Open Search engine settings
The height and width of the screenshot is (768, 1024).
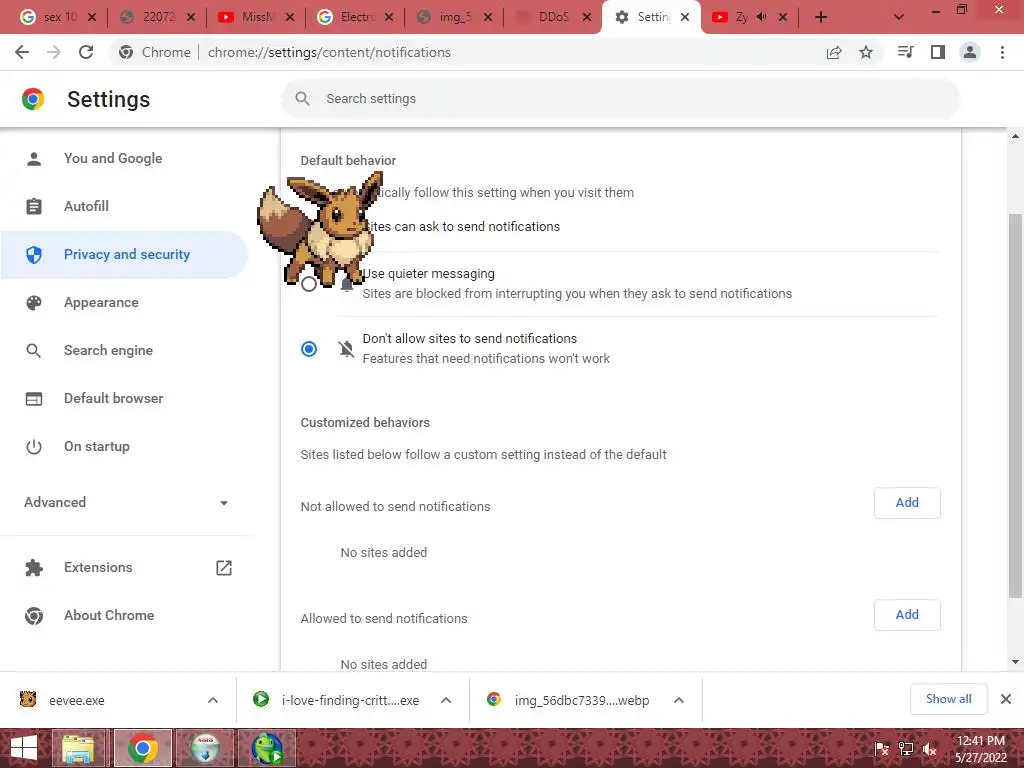pyautogui.click(x=108, y=351)
